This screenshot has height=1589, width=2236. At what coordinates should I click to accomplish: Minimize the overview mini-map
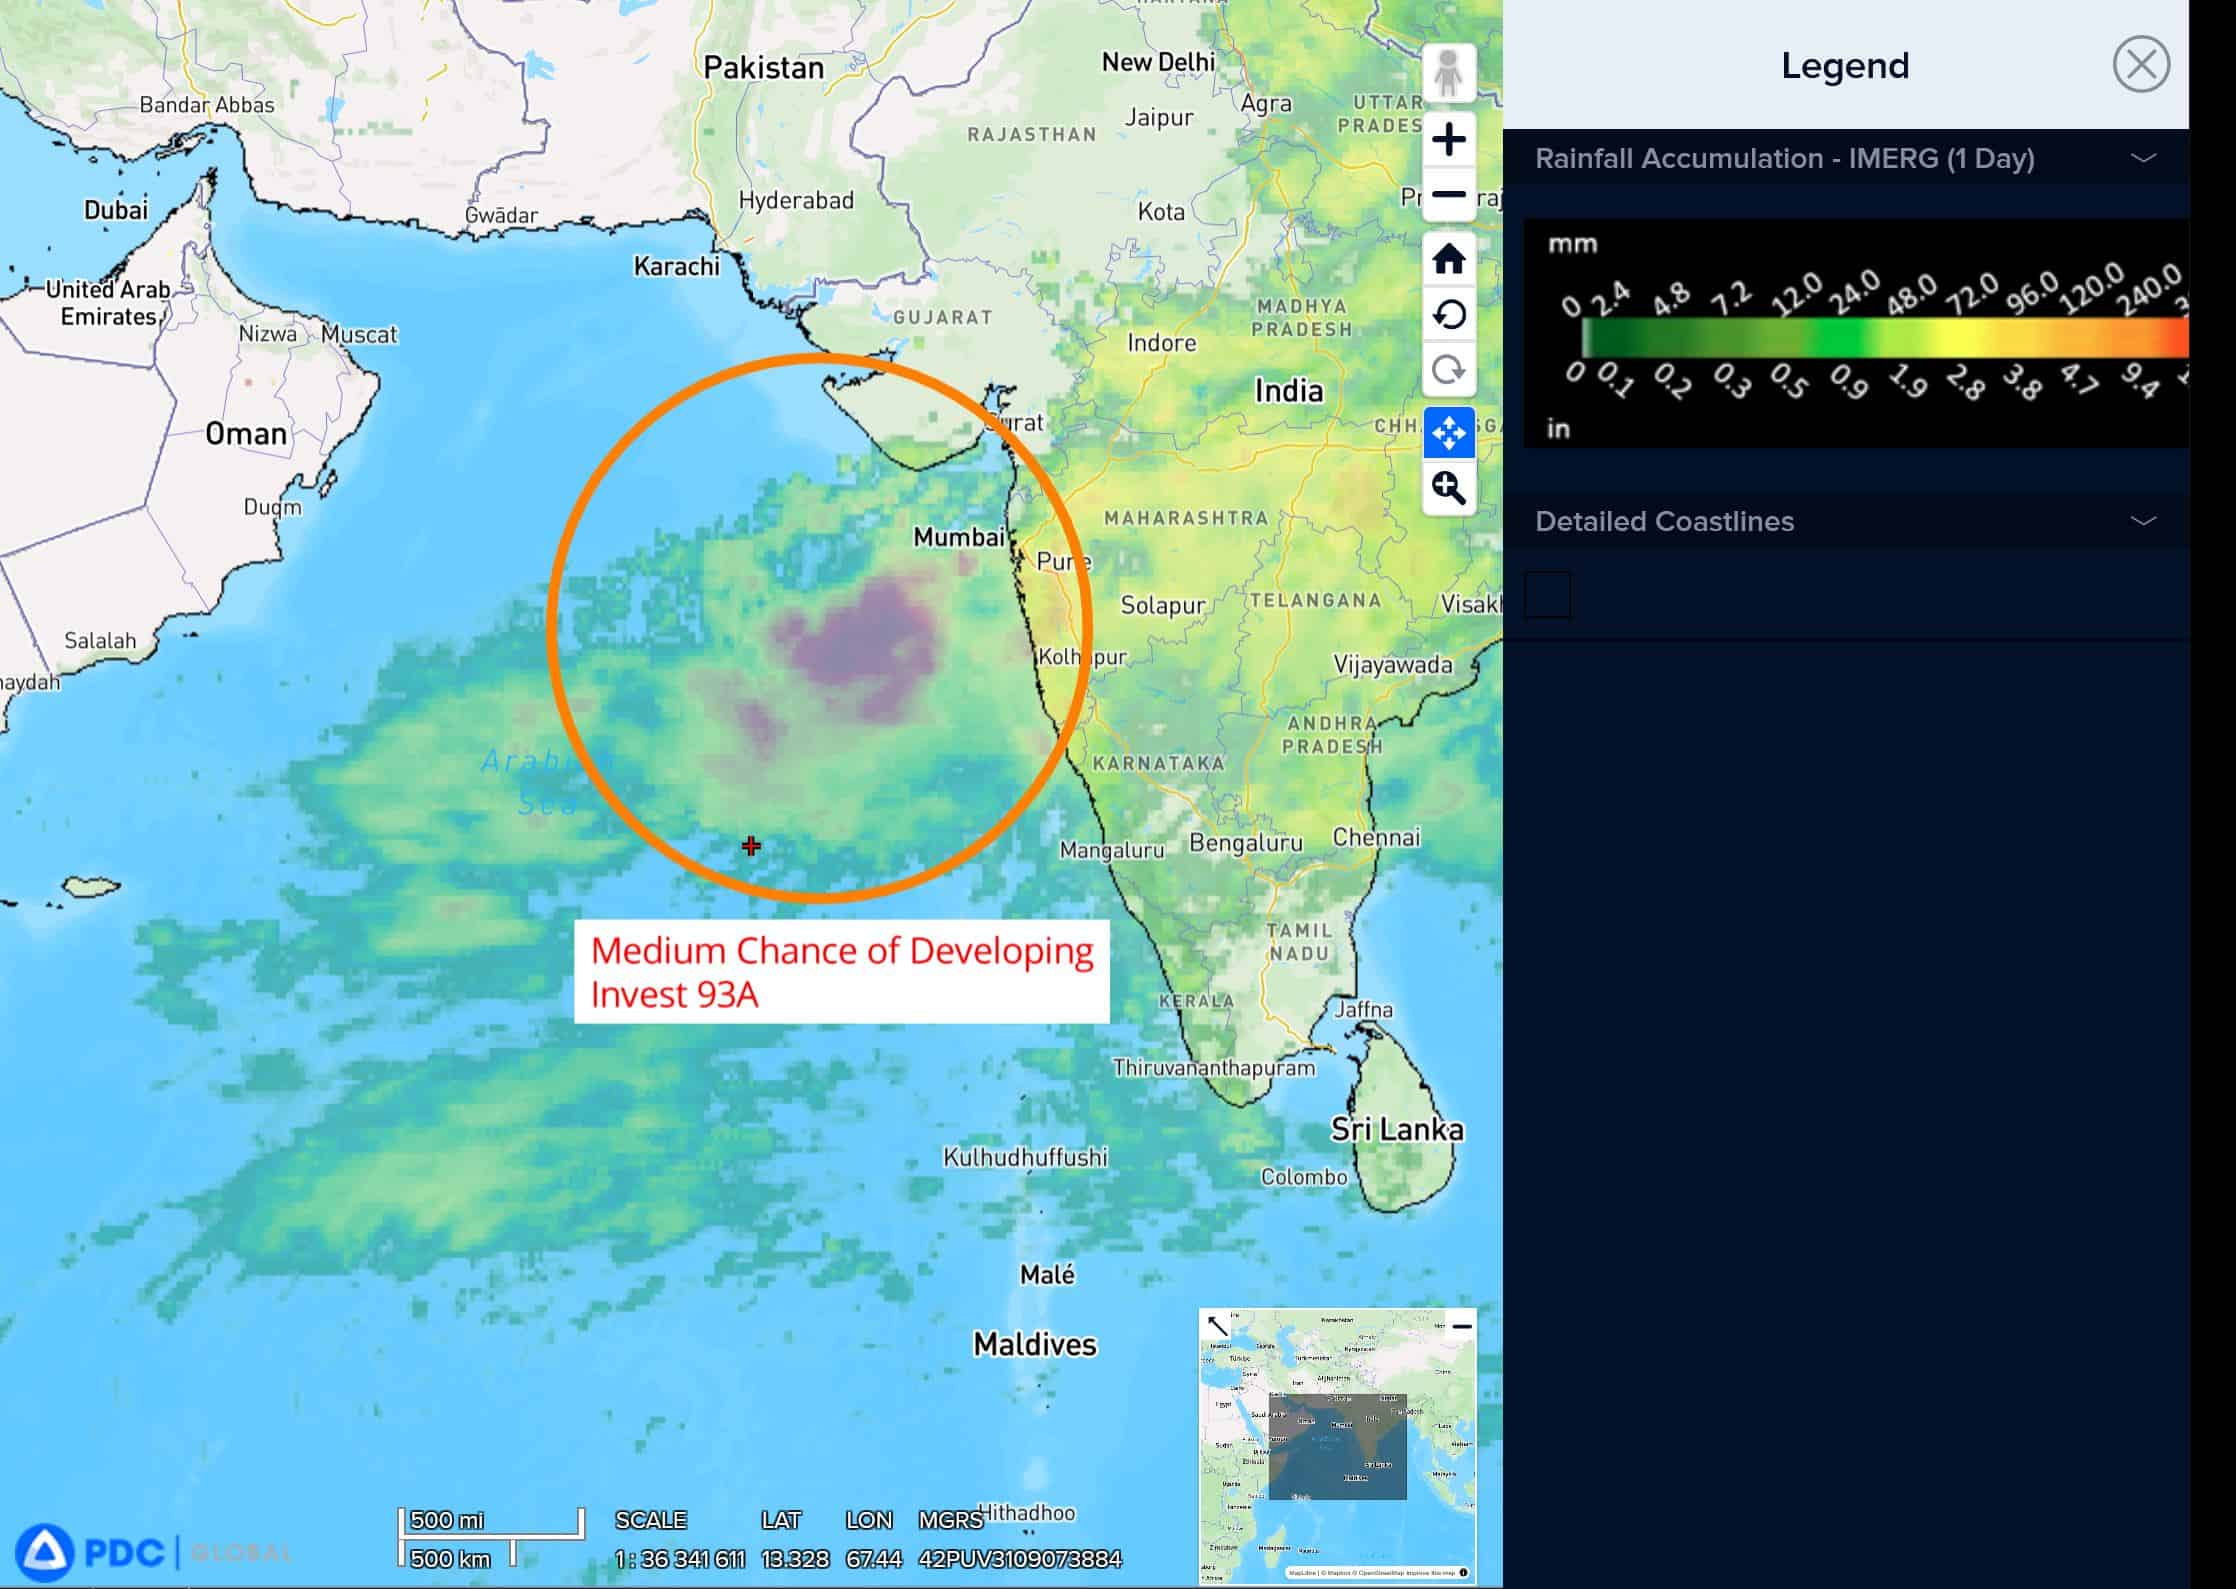[x=1461, y=1327]
